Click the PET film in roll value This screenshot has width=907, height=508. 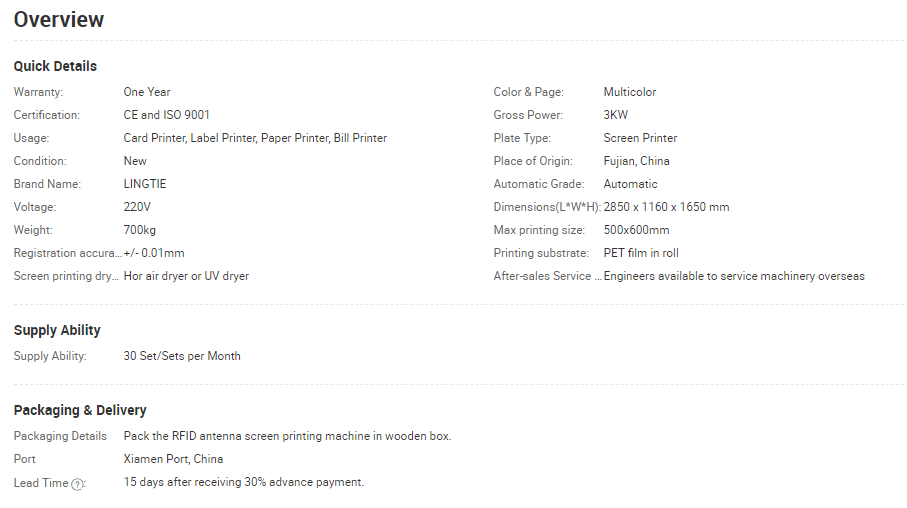click(641, 253)
